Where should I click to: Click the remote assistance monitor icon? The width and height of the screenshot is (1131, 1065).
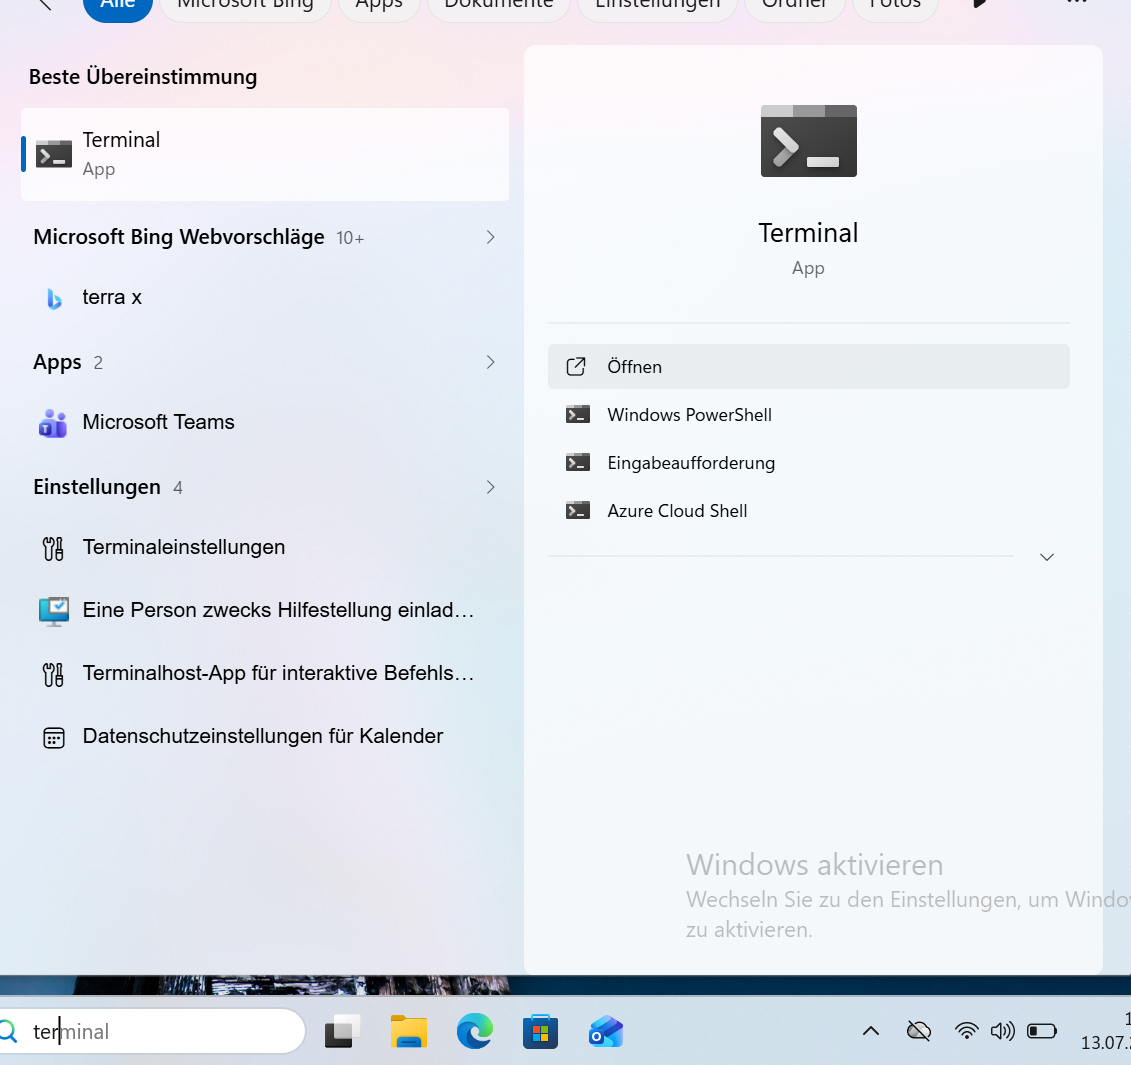coord(53,611)
